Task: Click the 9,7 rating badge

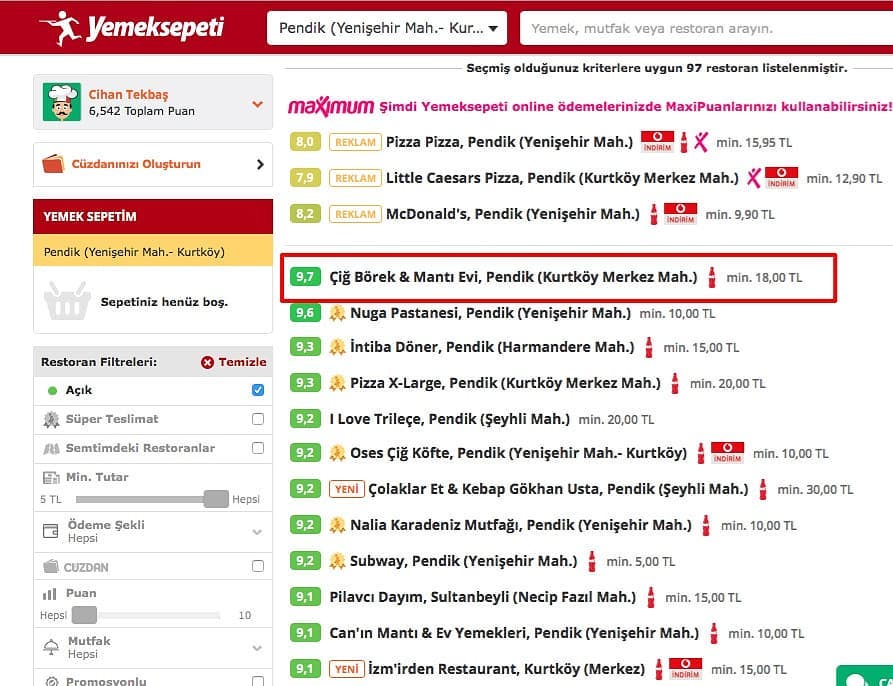Action: (x=305, y=277)
